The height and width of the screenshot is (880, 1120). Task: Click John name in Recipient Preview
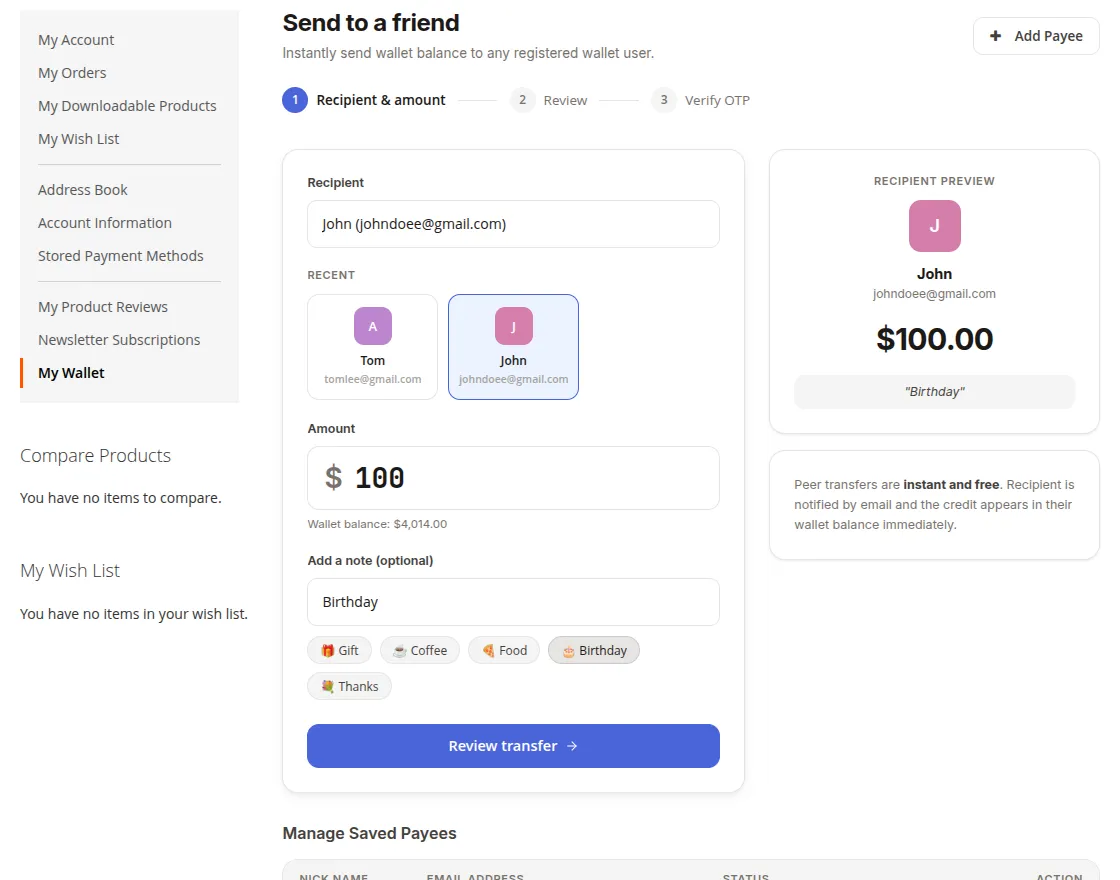click(x=934, y=274)
